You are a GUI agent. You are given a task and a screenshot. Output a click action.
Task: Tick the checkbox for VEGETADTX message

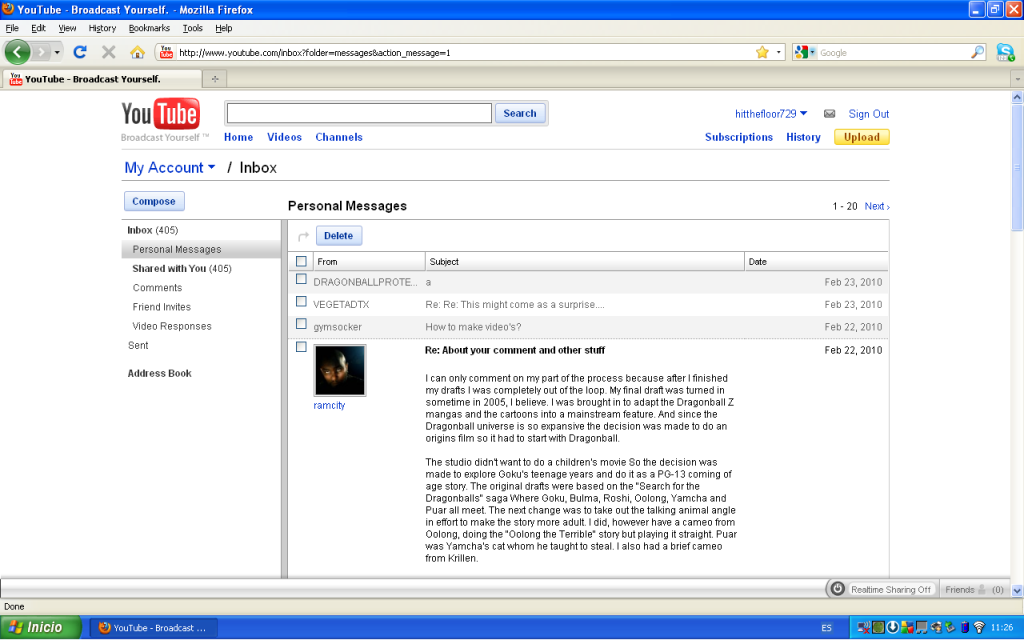301,301
